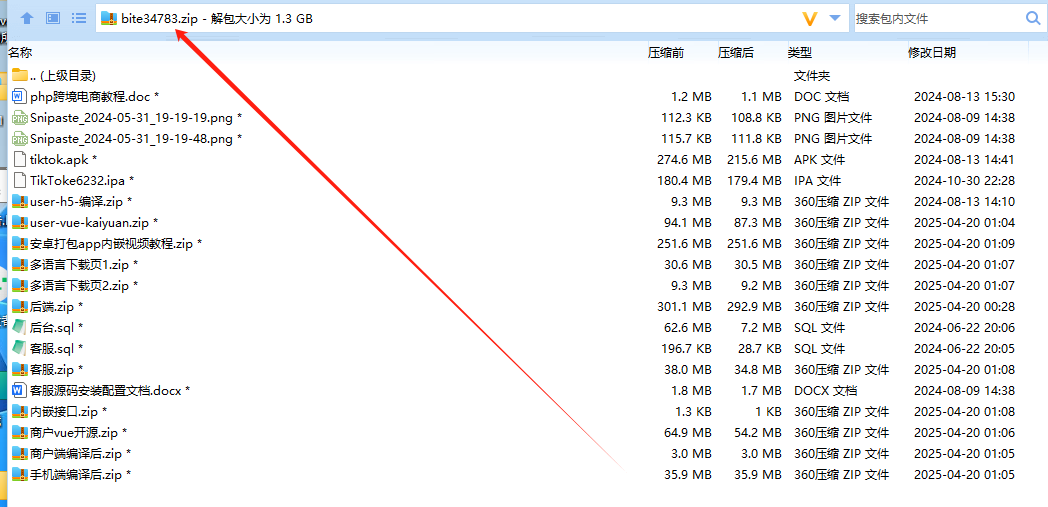Screen dimensions: 1048x507
Task: Click the zip icon of 多语言下载页2.zip
Action: pos(19,285)
